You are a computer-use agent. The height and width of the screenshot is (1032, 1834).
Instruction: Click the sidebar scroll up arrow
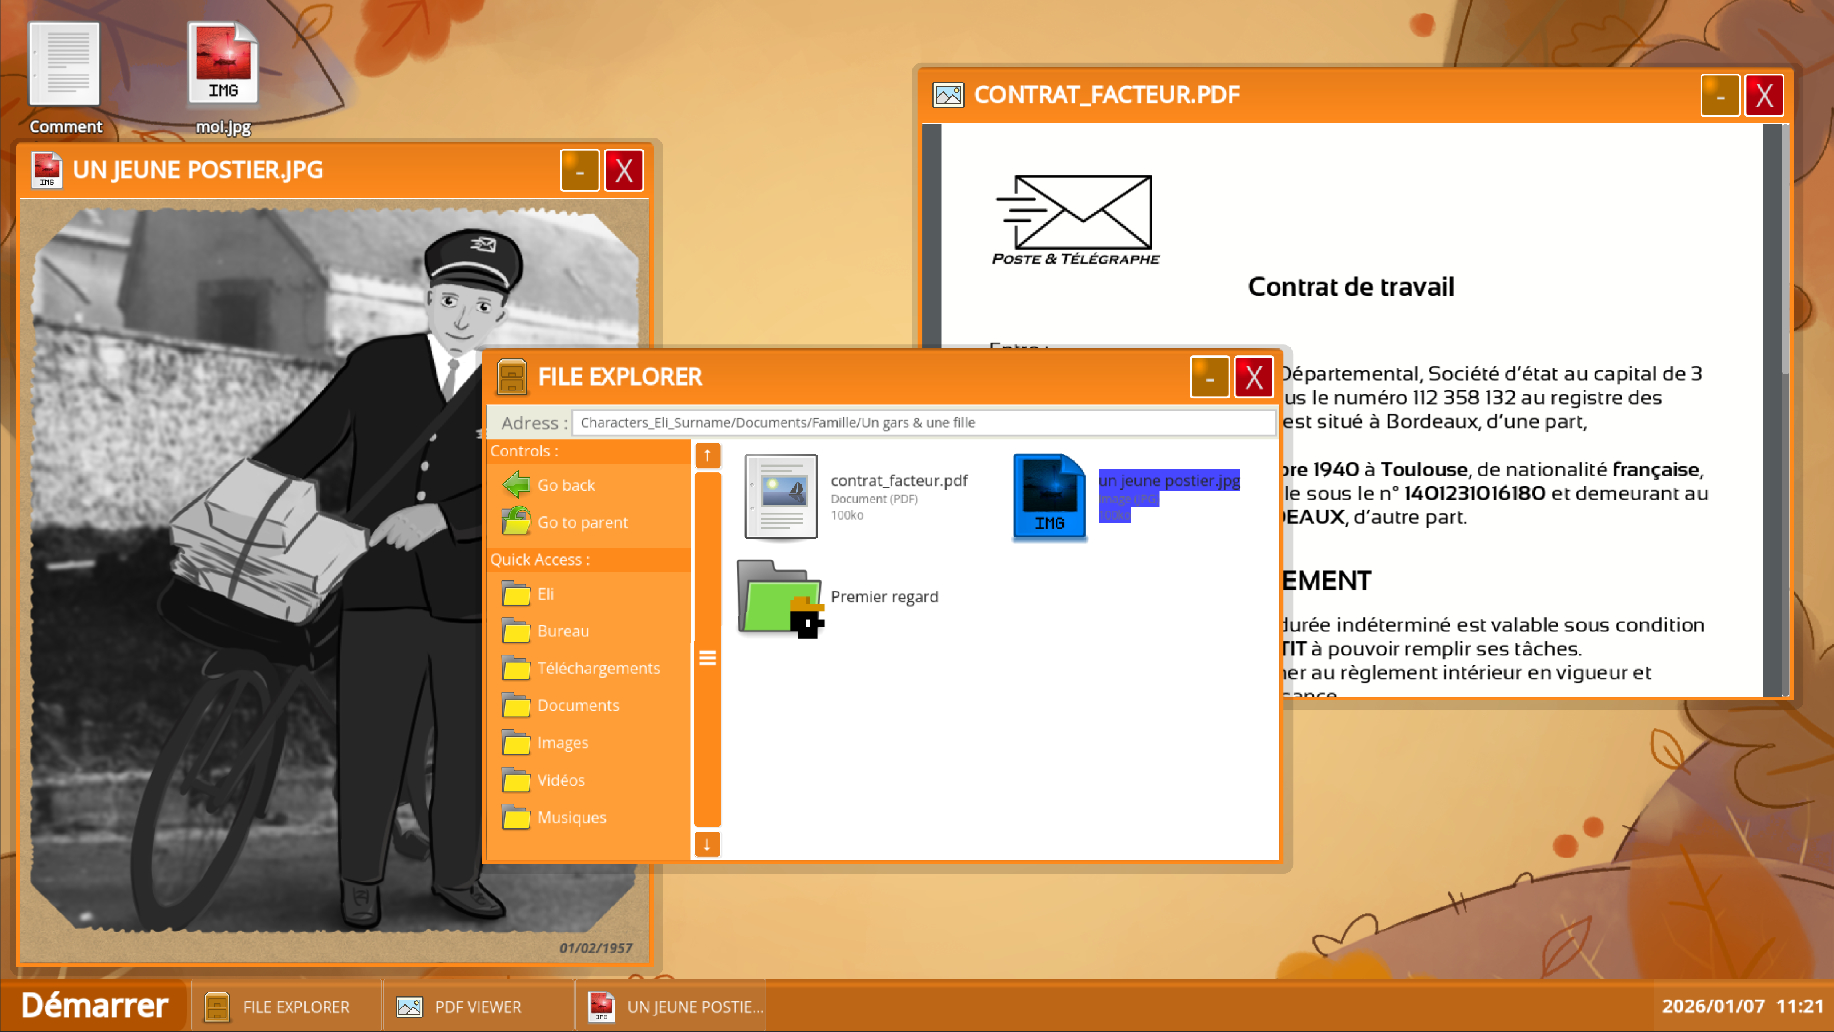coord(707,455)
